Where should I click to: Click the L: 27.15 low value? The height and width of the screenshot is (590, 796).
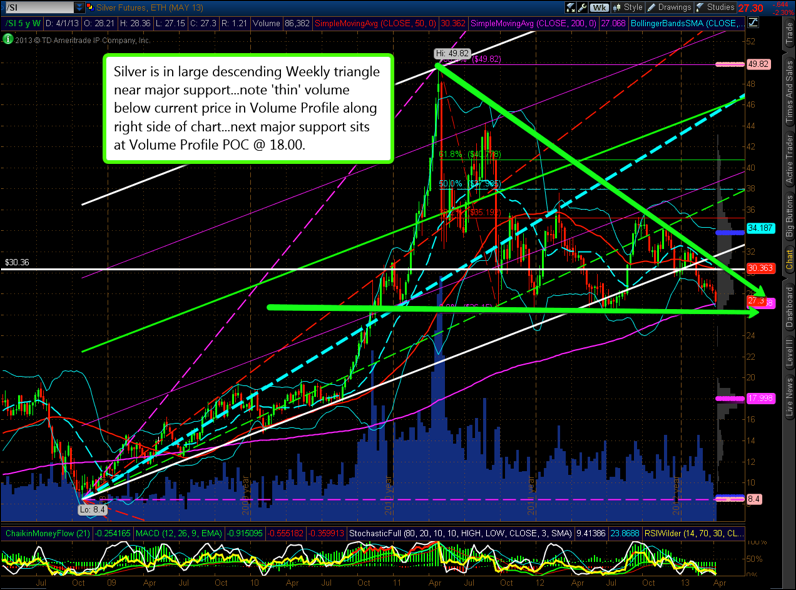(170, 23)
